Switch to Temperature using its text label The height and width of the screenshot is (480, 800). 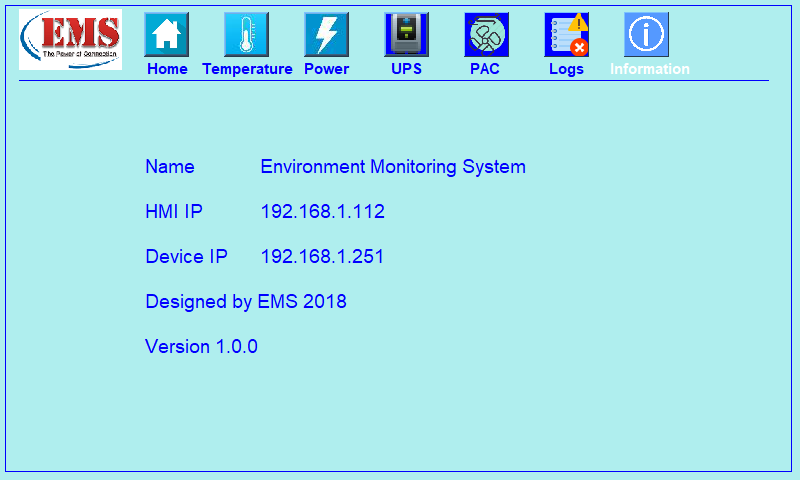(x=247, y=69)
